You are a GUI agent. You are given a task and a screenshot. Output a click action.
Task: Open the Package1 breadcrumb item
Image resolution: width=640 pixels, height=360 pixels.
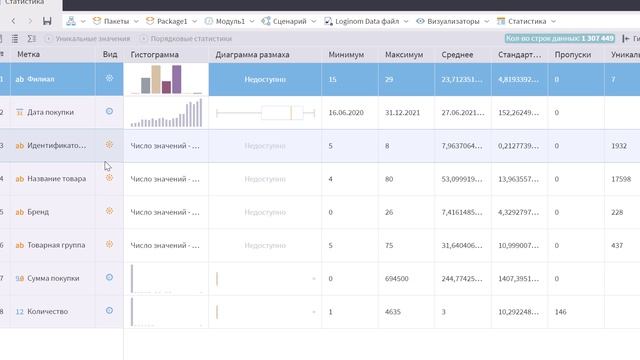click(167, 21)
